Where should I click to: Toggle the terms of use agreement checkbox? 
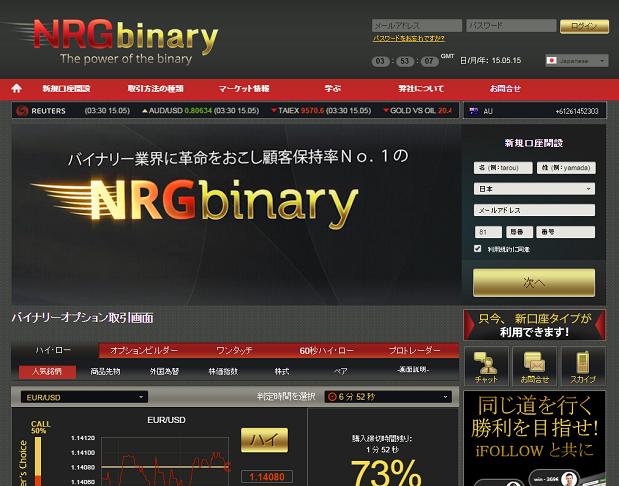tap(477, 248)
